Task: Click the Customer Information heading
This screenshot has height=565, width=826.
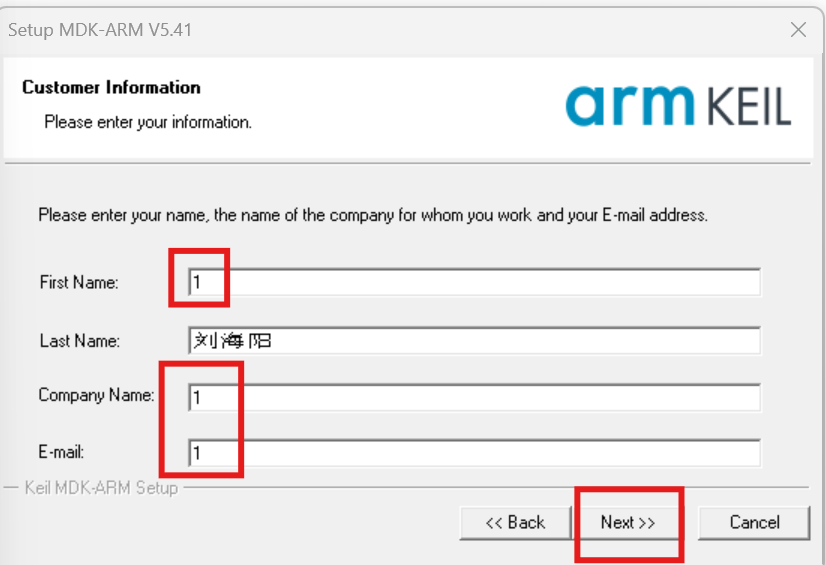Action: click(x=111, y=87)
